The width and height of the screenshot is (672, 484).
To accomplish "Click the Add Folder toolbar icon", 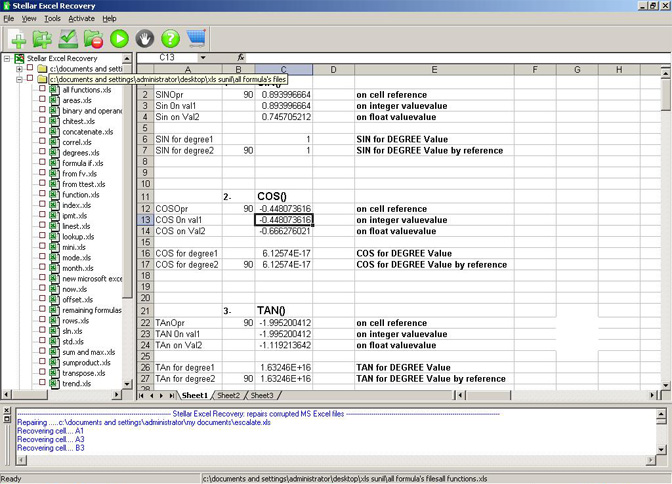I will (x=42, y=39).
